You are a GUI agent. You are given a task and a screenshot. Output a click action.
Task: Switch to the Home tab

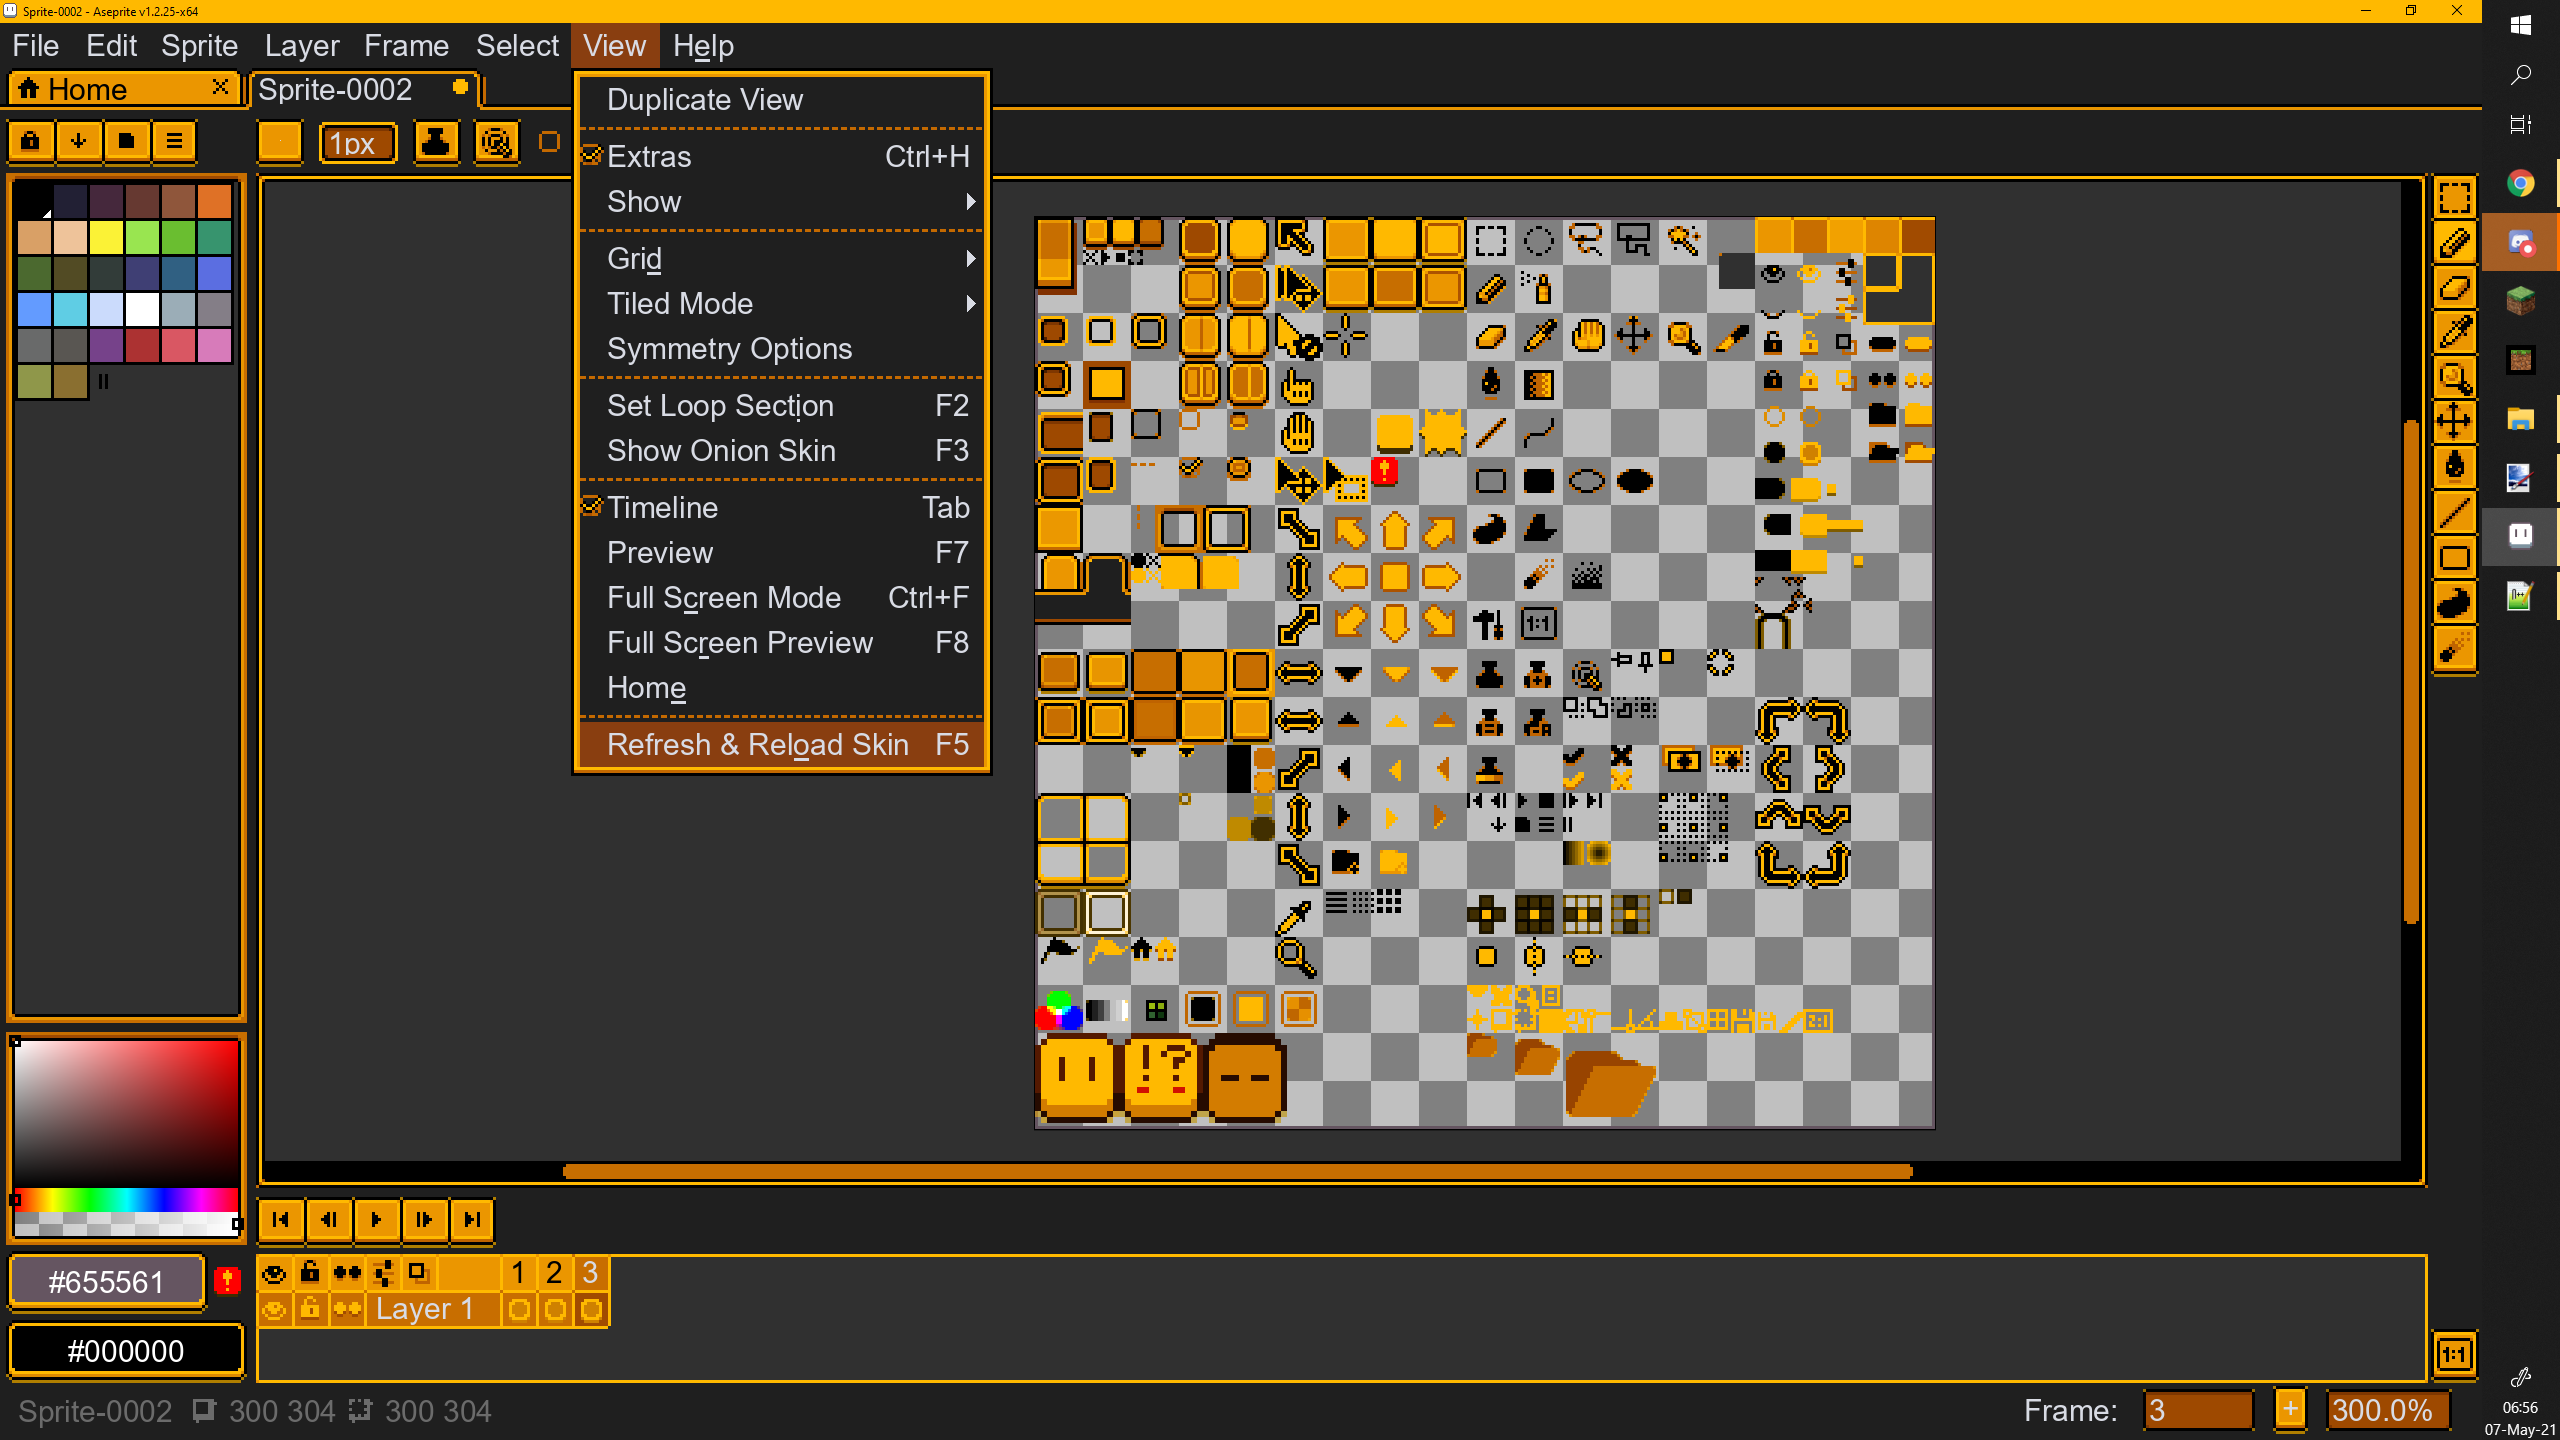[90, 88]
